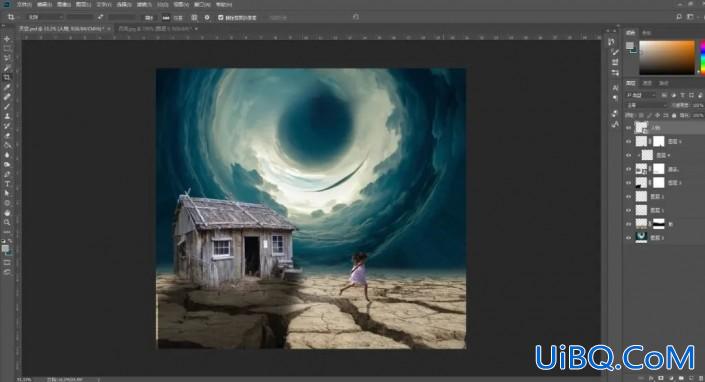This screenshot has width=705, height=382.
Task: Select the Rectangular Marquee tool
Action: 7,49
